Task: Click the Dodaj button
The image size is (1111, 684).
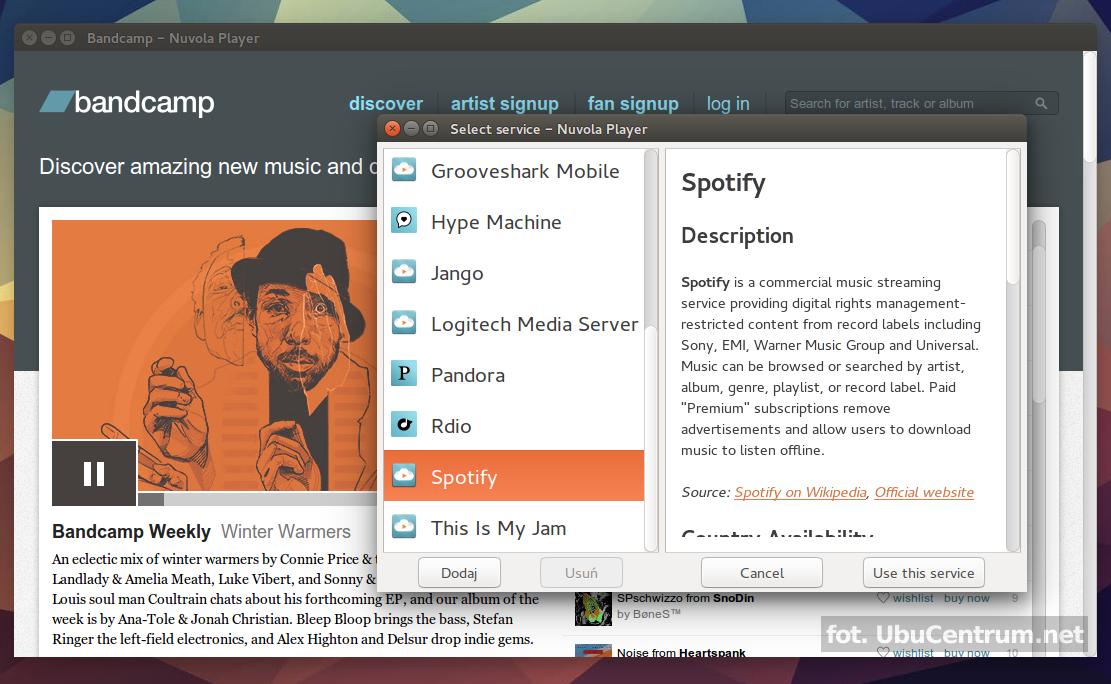Action: pyautogui.click(x=459, y=573)
